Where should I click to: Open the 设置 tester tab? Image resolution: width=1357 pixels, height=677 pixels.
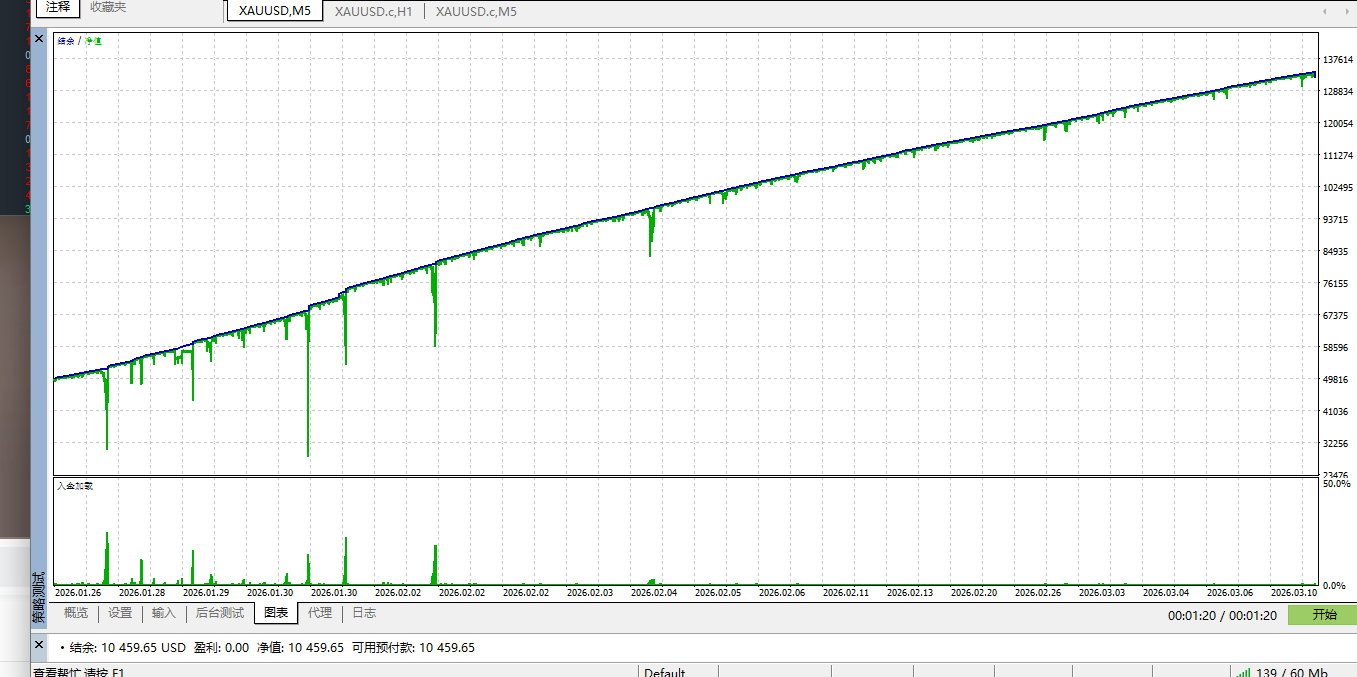(120, 613)
